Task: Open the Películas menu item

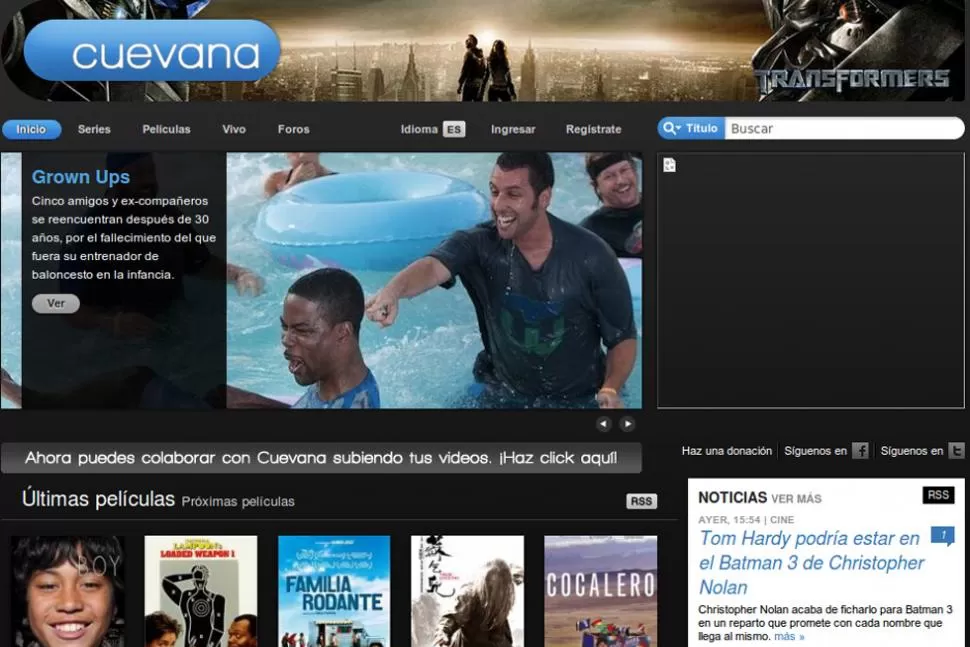Action: [x=166, y=129]
